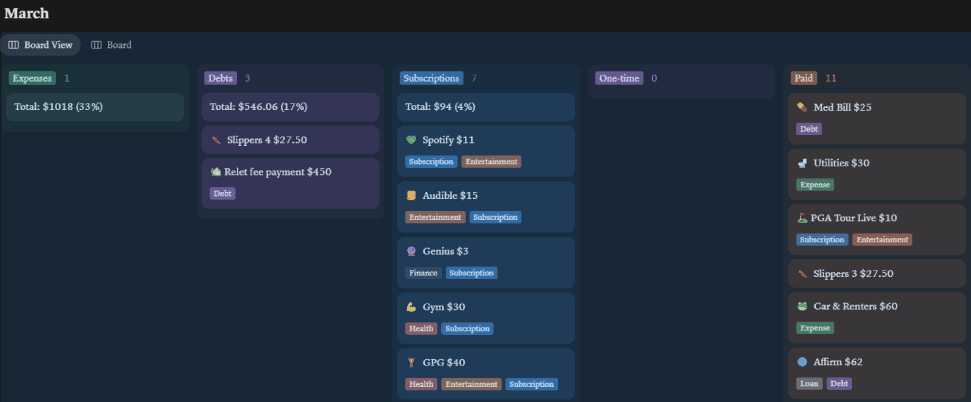Click the Entertainment tag on GPG card
The image size is (971, 402).
[x=471, y=385]
